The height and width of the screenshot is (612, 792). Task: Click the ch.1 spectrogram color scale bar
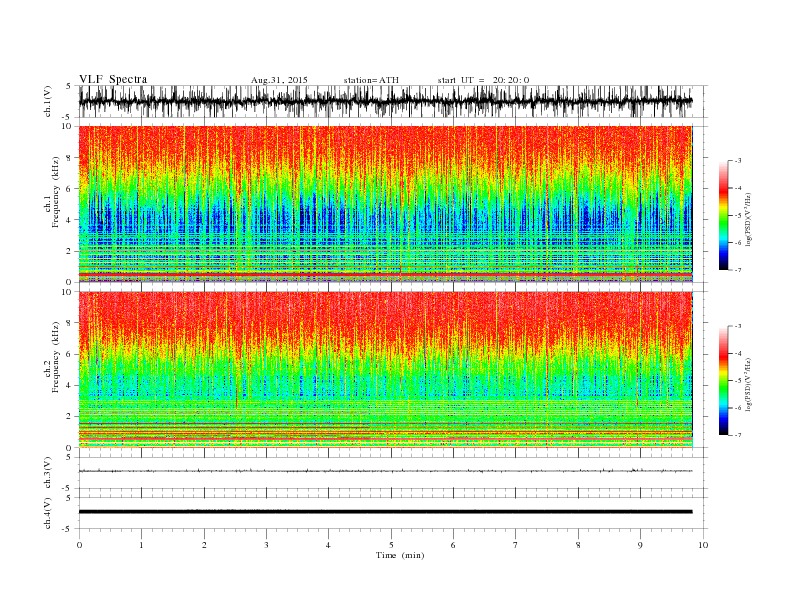(x=724, y=216)
